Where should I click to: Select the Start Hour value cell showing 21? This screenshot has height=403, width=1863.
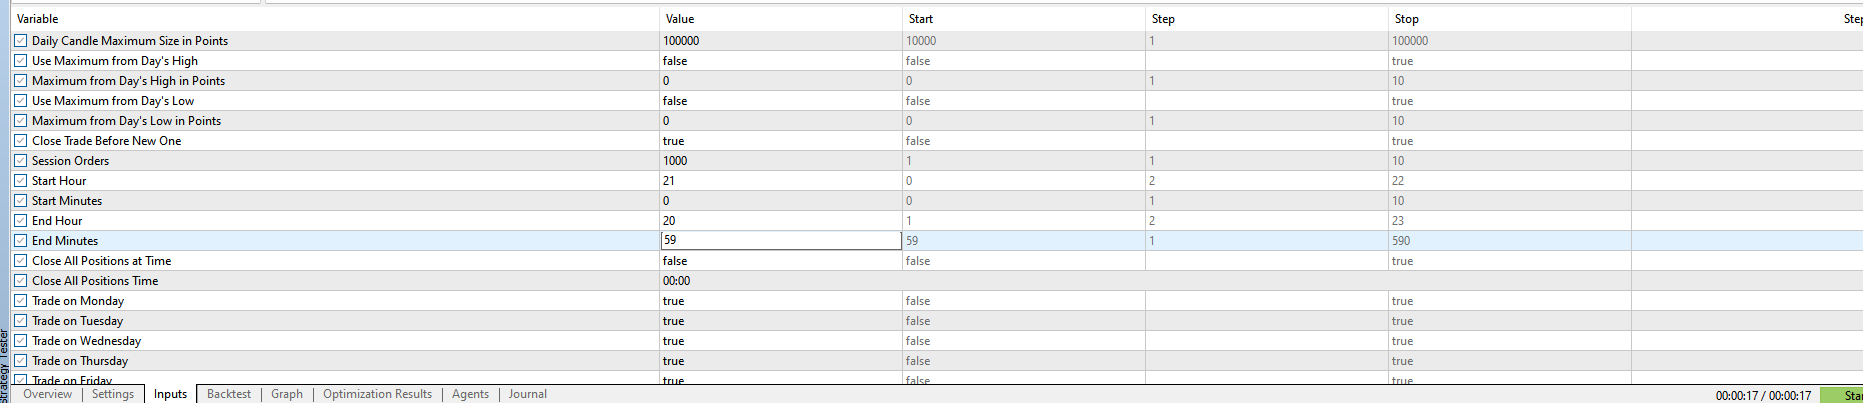click(x=780, y=181)
